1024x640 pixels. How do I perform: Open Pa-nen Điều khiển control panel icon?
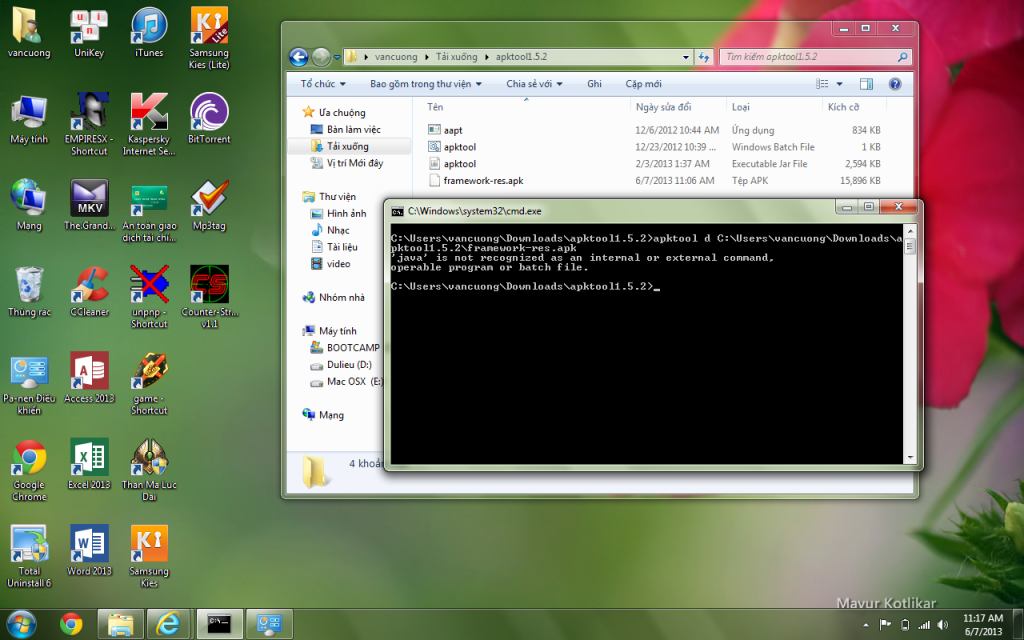[29, 383]
